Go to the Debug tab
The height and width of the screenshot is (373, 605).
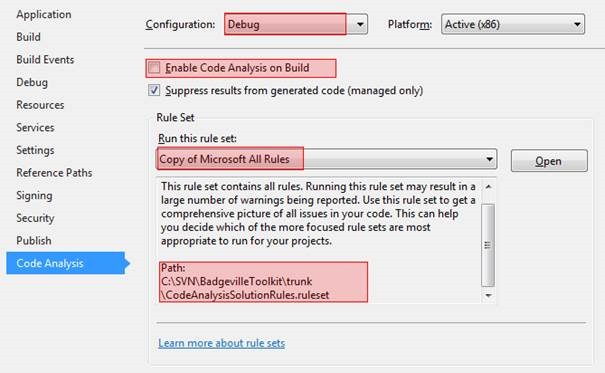tap(32, 83)
